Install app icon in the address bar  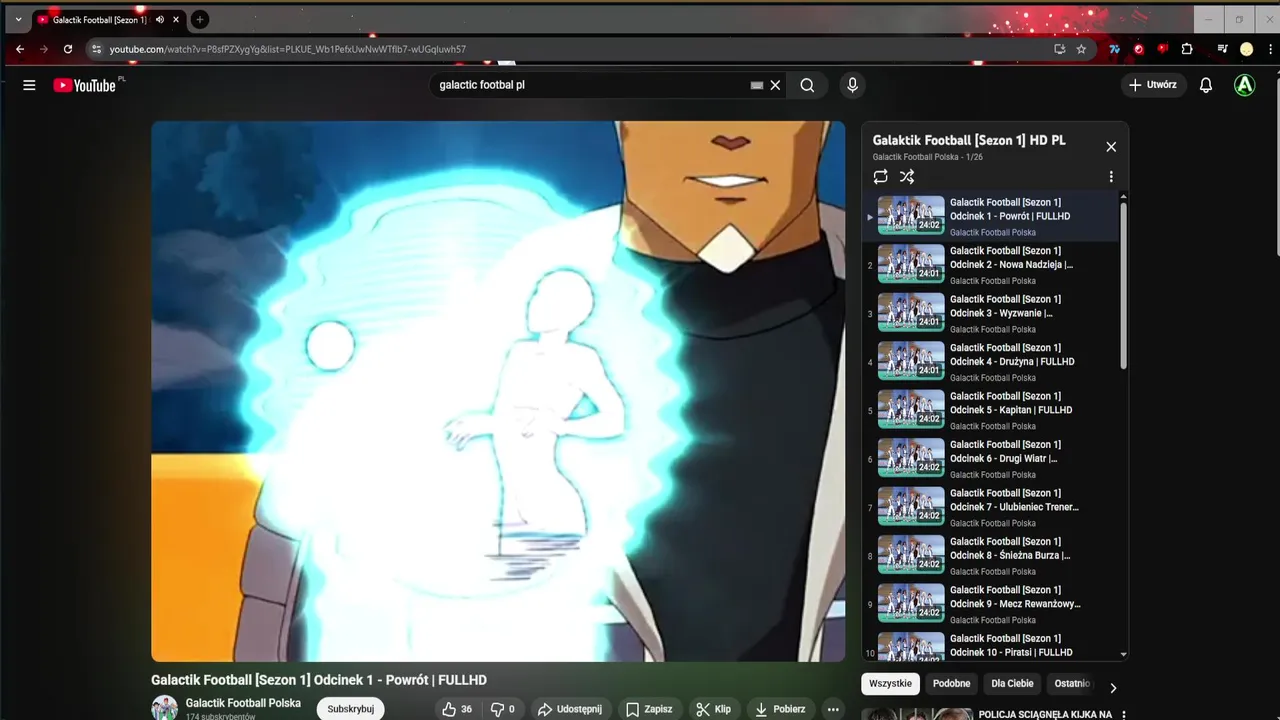tap(1060, 49)
